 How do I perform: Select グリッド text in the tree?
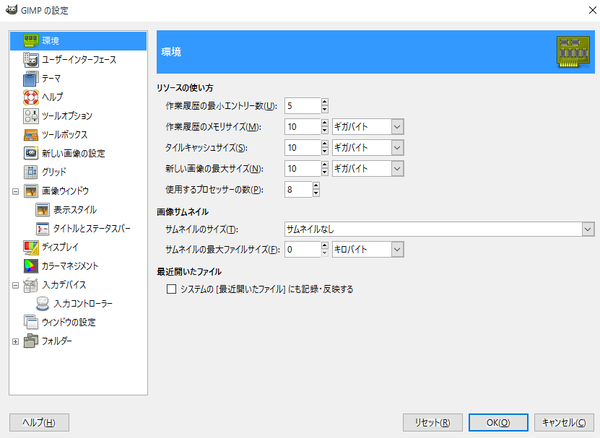tap(54, 172)
